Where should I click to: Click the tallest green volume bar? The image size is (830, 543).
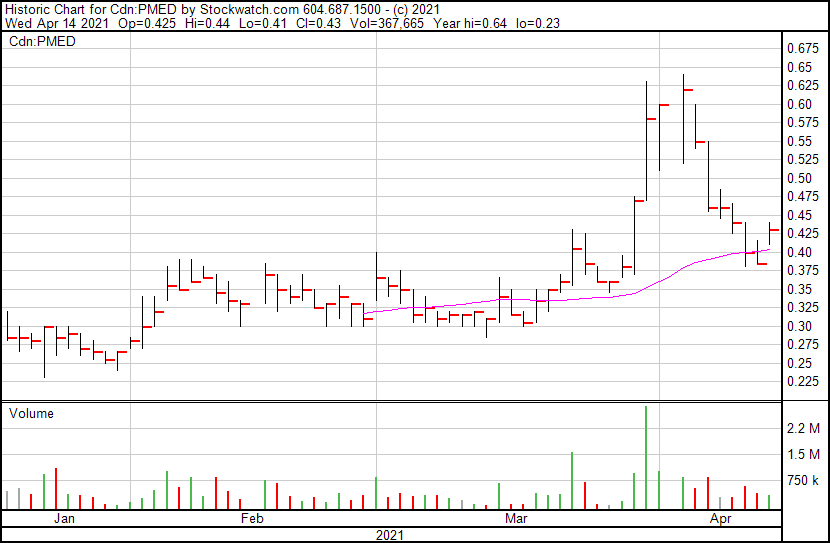click(x=646, y=457)
